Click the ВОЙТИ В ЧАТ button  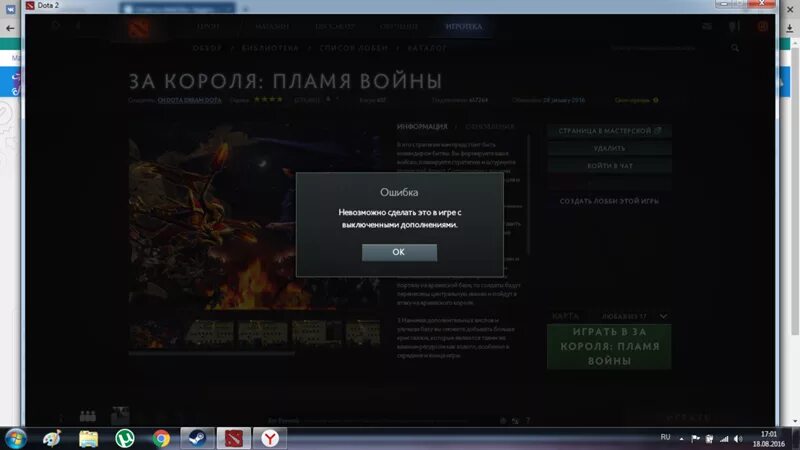coord(609,166)
